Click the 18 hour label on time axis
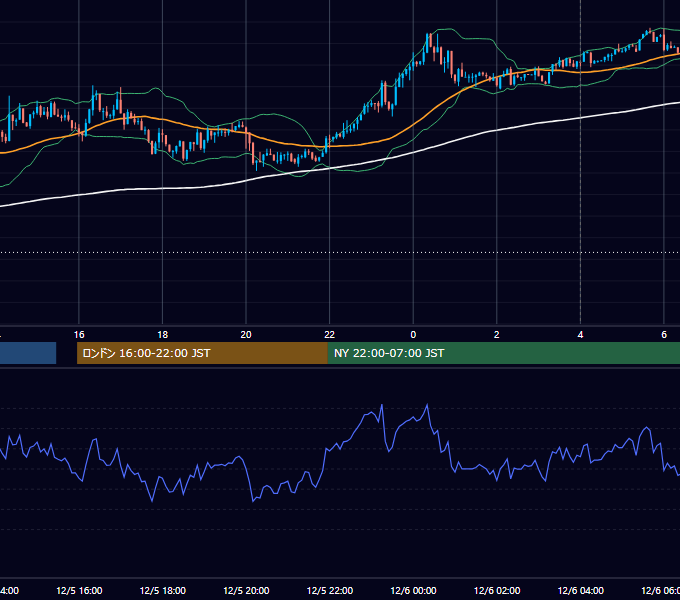This screenshot has width=680, height=600. (x=163, y=335)
